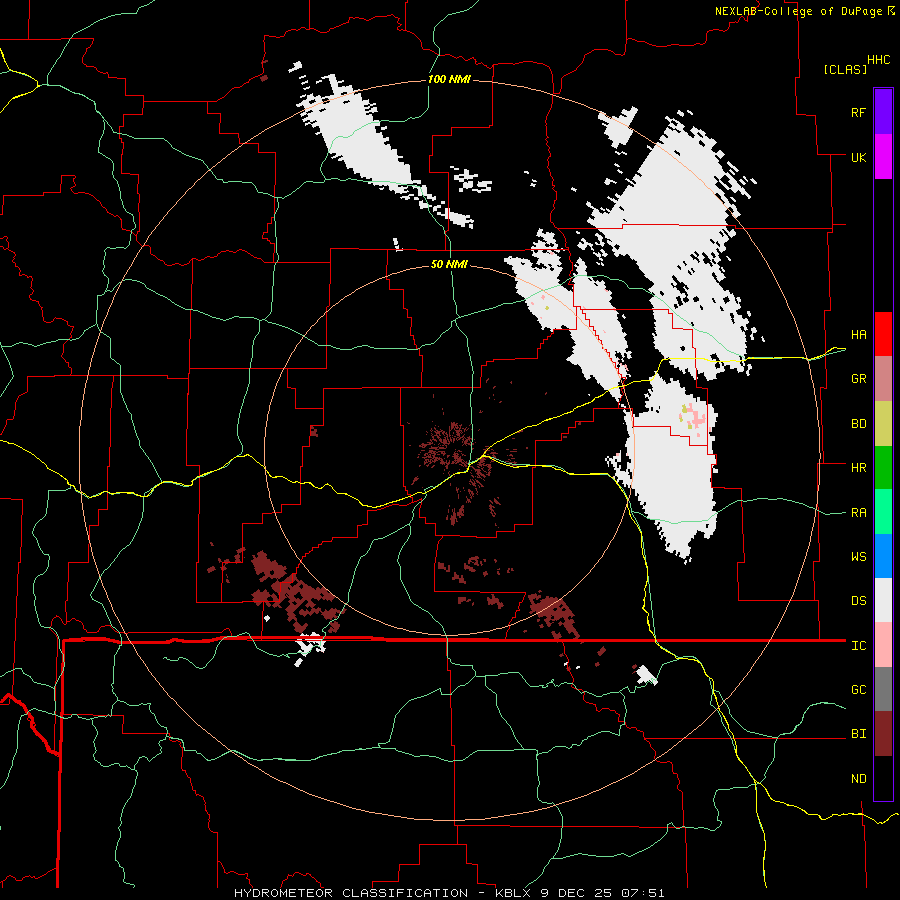Select the WS blue legend block

pos(883,556)
